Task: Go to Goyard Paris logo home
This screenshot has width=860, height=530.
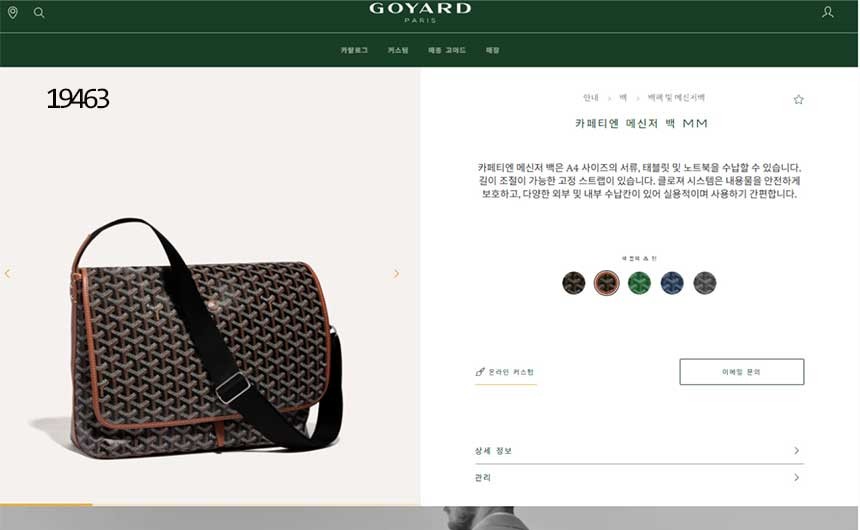Action: coord(420,12)
